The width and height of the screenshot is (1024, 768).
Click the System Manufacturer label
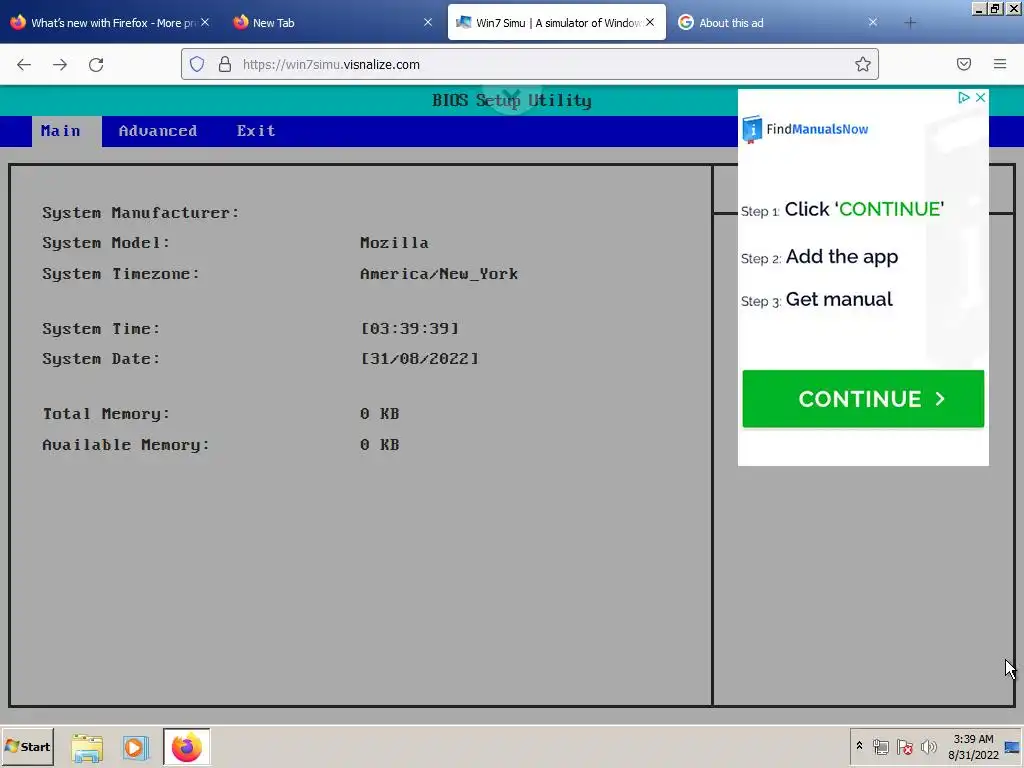141,213
